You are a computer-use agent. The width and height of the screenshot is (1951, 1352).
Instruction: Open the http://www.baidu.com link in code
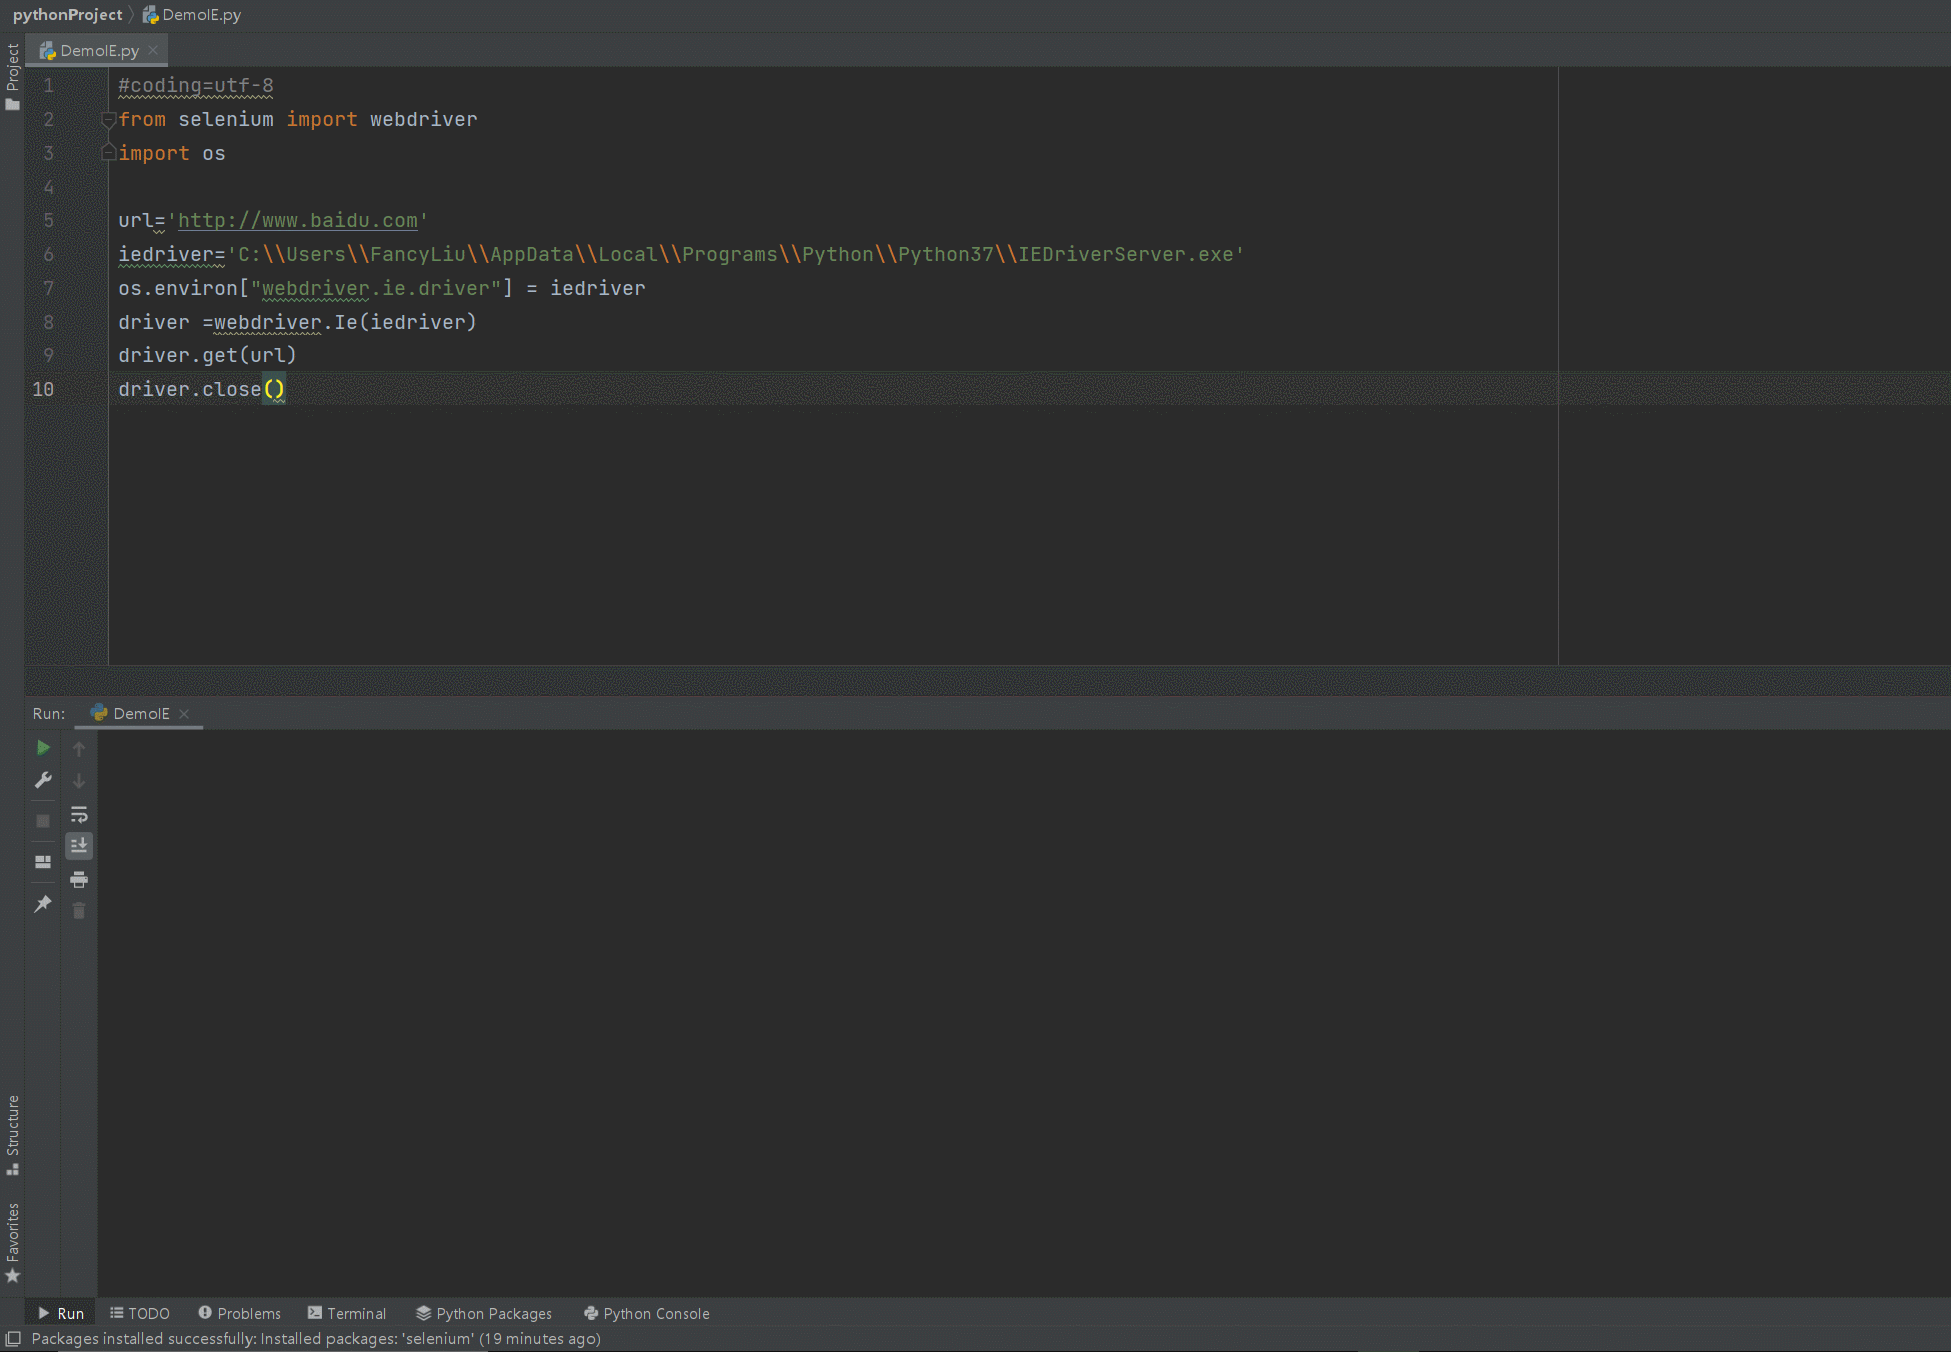[x=298, y=220]
